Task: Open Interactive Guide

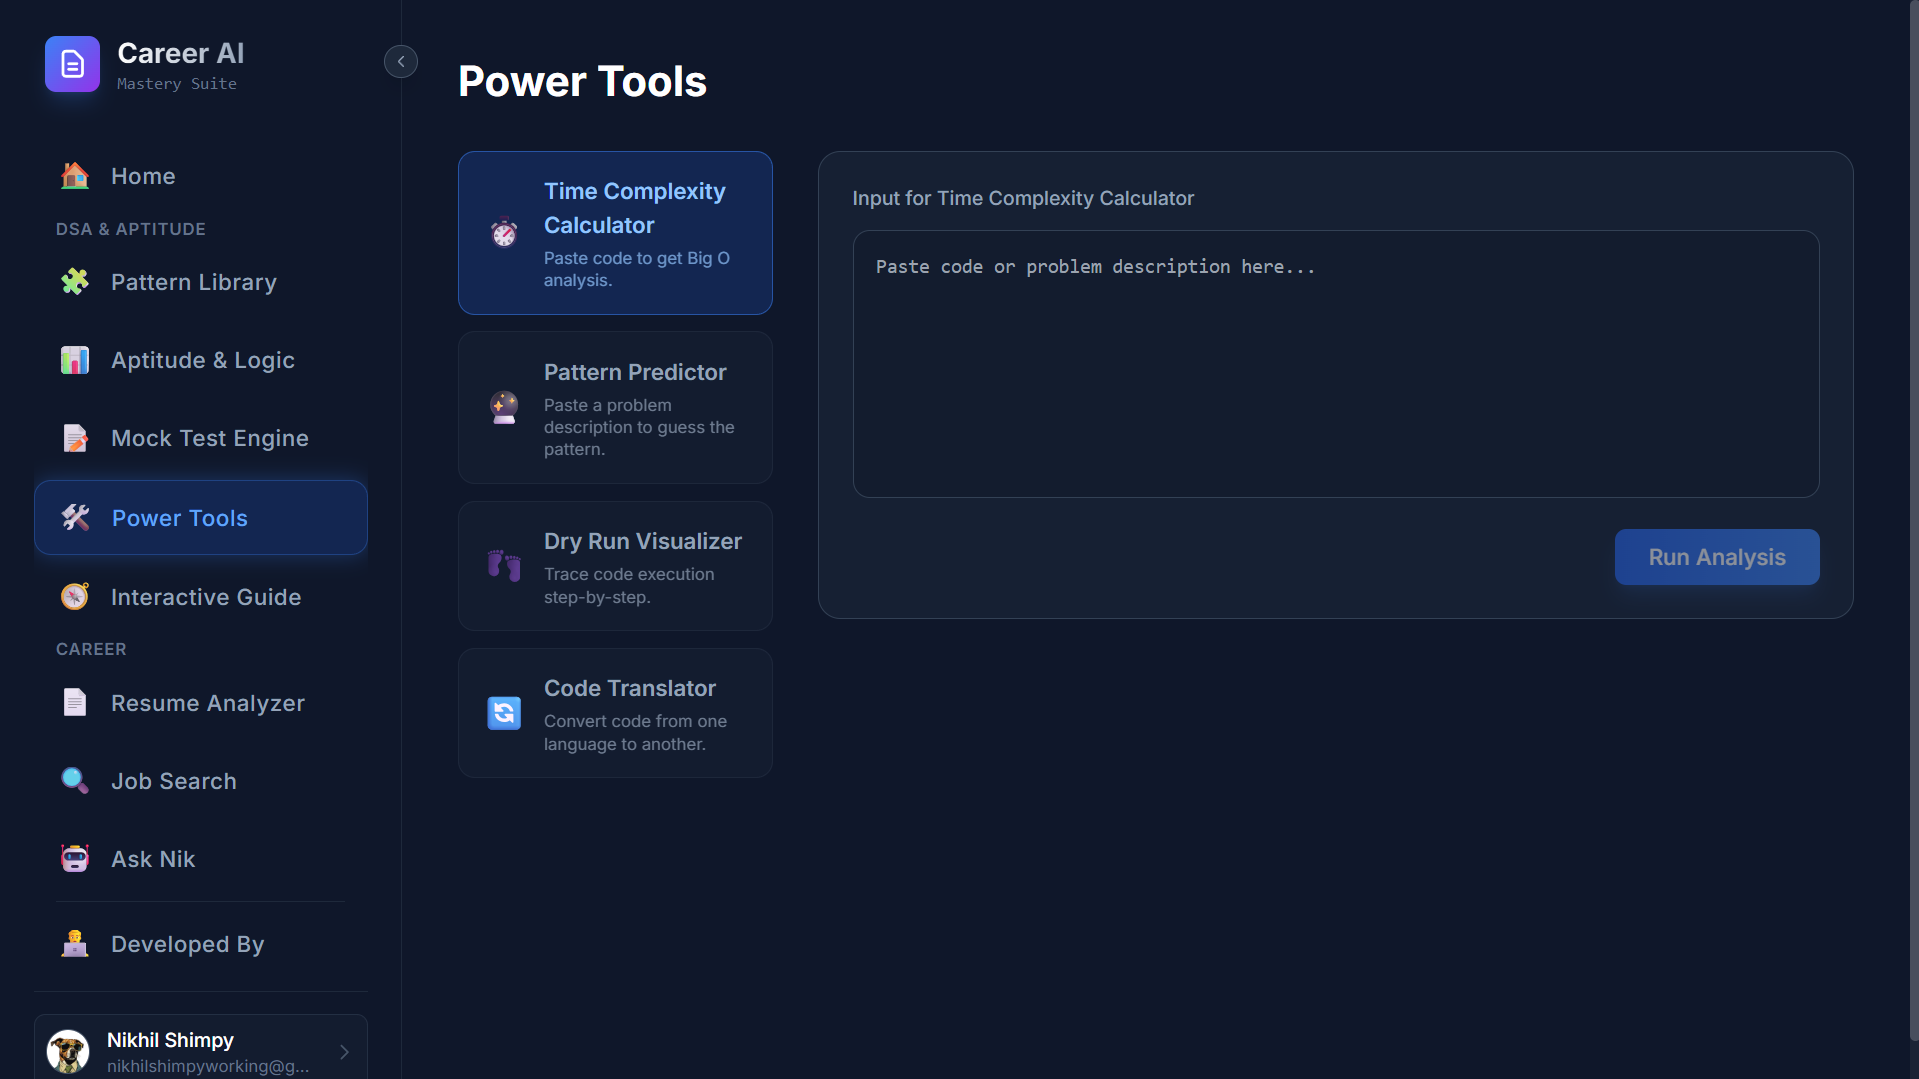Action: pos(201,597)
